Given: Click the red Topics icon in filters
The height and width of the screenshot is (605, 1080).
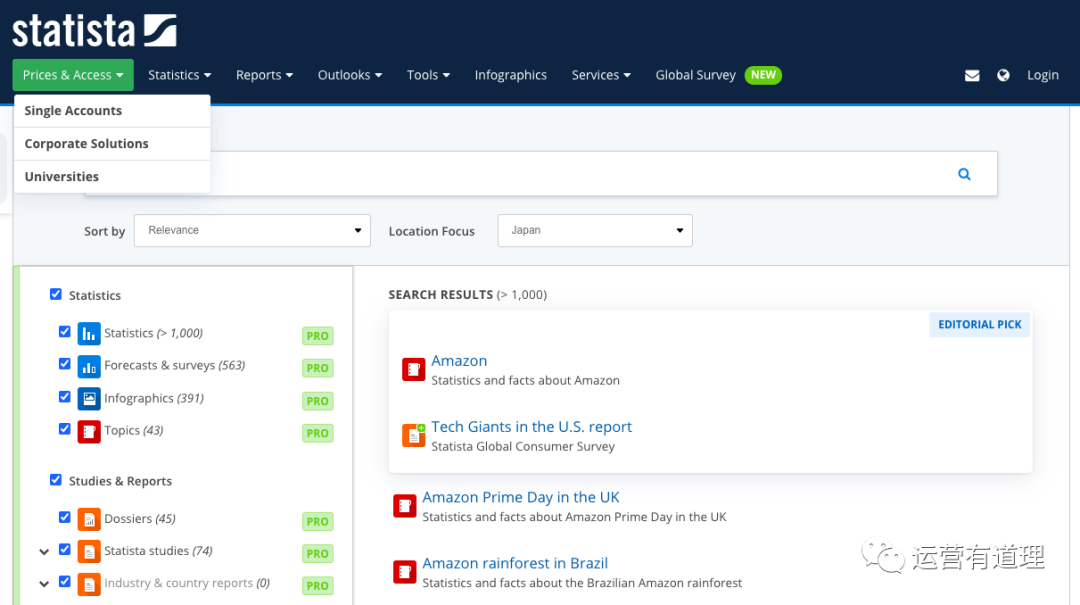Looking at the screenshot, I should (x=89, y=431).
